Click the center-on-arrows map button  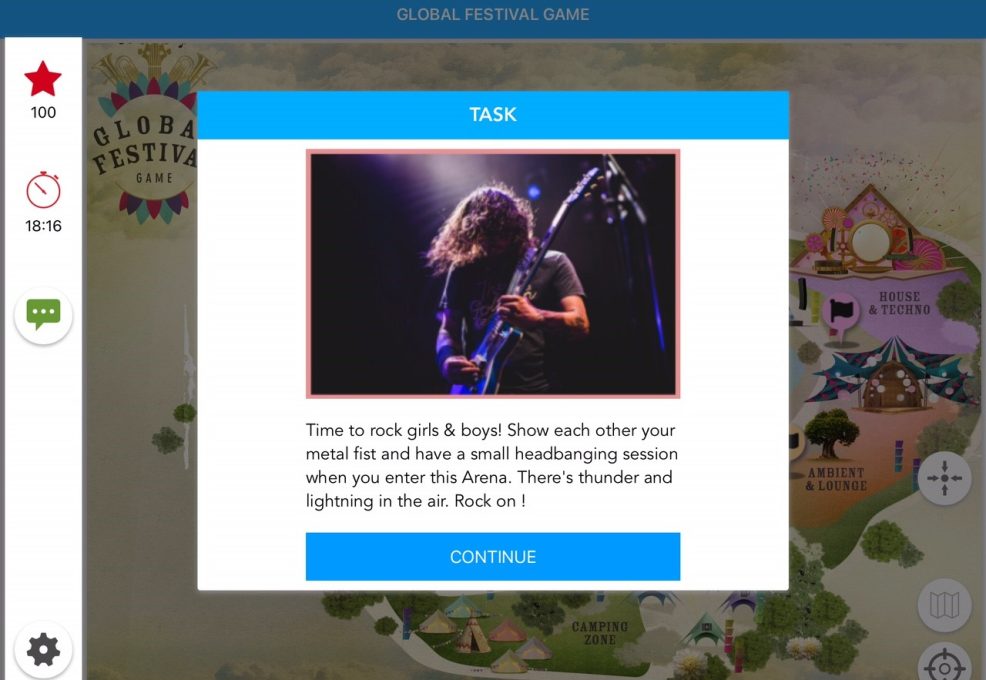point(944,478)
